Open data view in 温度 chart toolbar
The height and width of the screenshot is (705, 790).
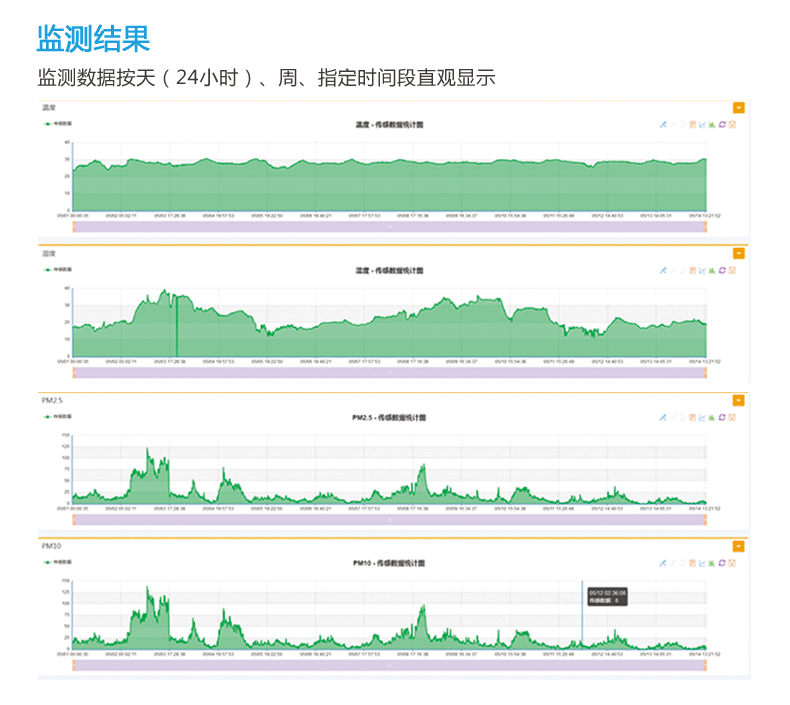pos(692,125)
